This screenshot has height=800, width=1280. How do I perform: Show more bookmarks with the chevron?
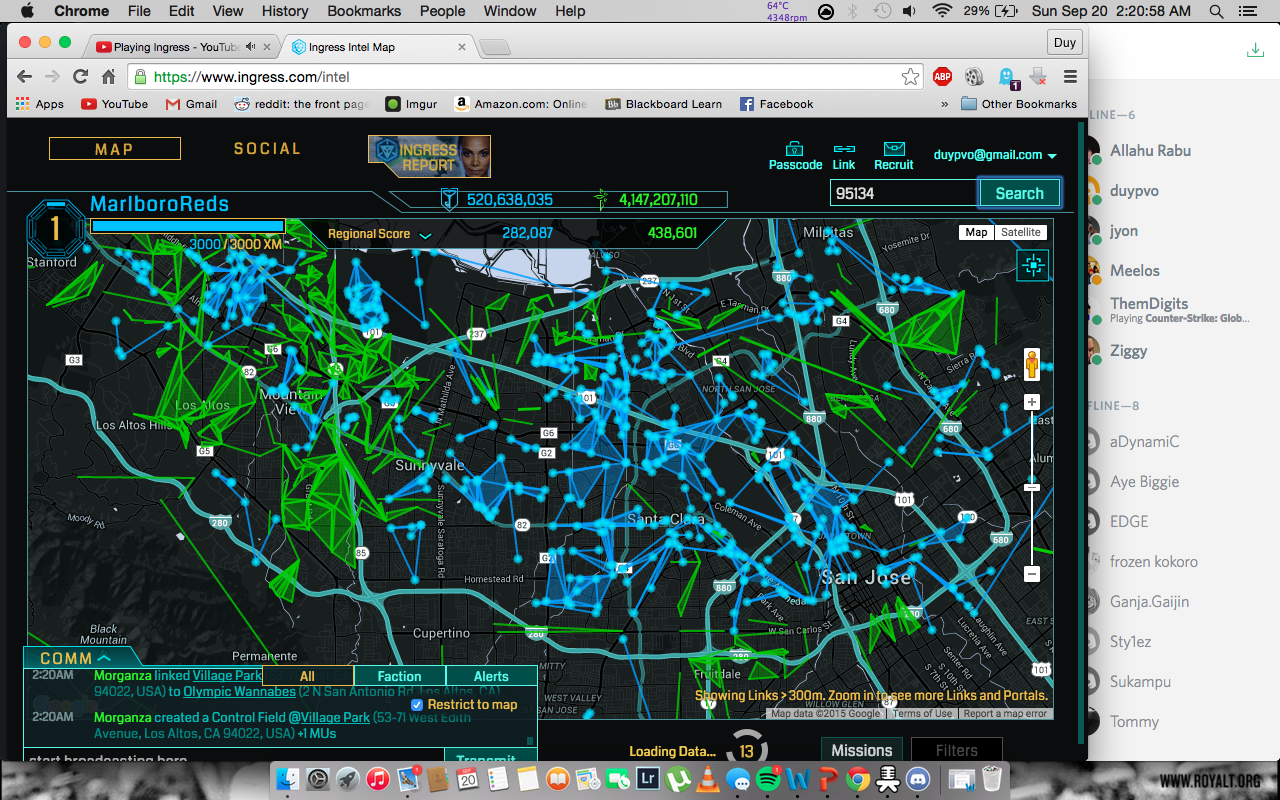pyautogui.click(x=944, y=104)
